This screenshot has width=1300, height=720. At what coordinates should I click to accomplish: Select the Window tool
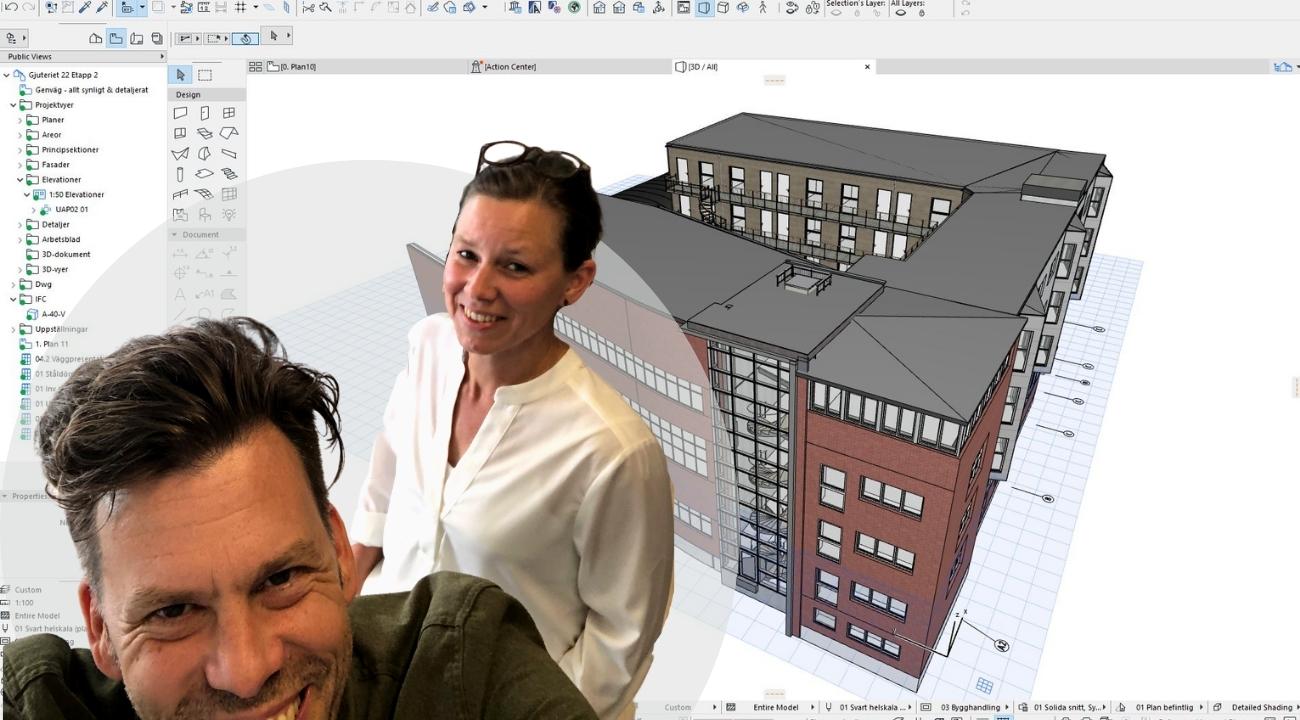click(x=229, y=113)
